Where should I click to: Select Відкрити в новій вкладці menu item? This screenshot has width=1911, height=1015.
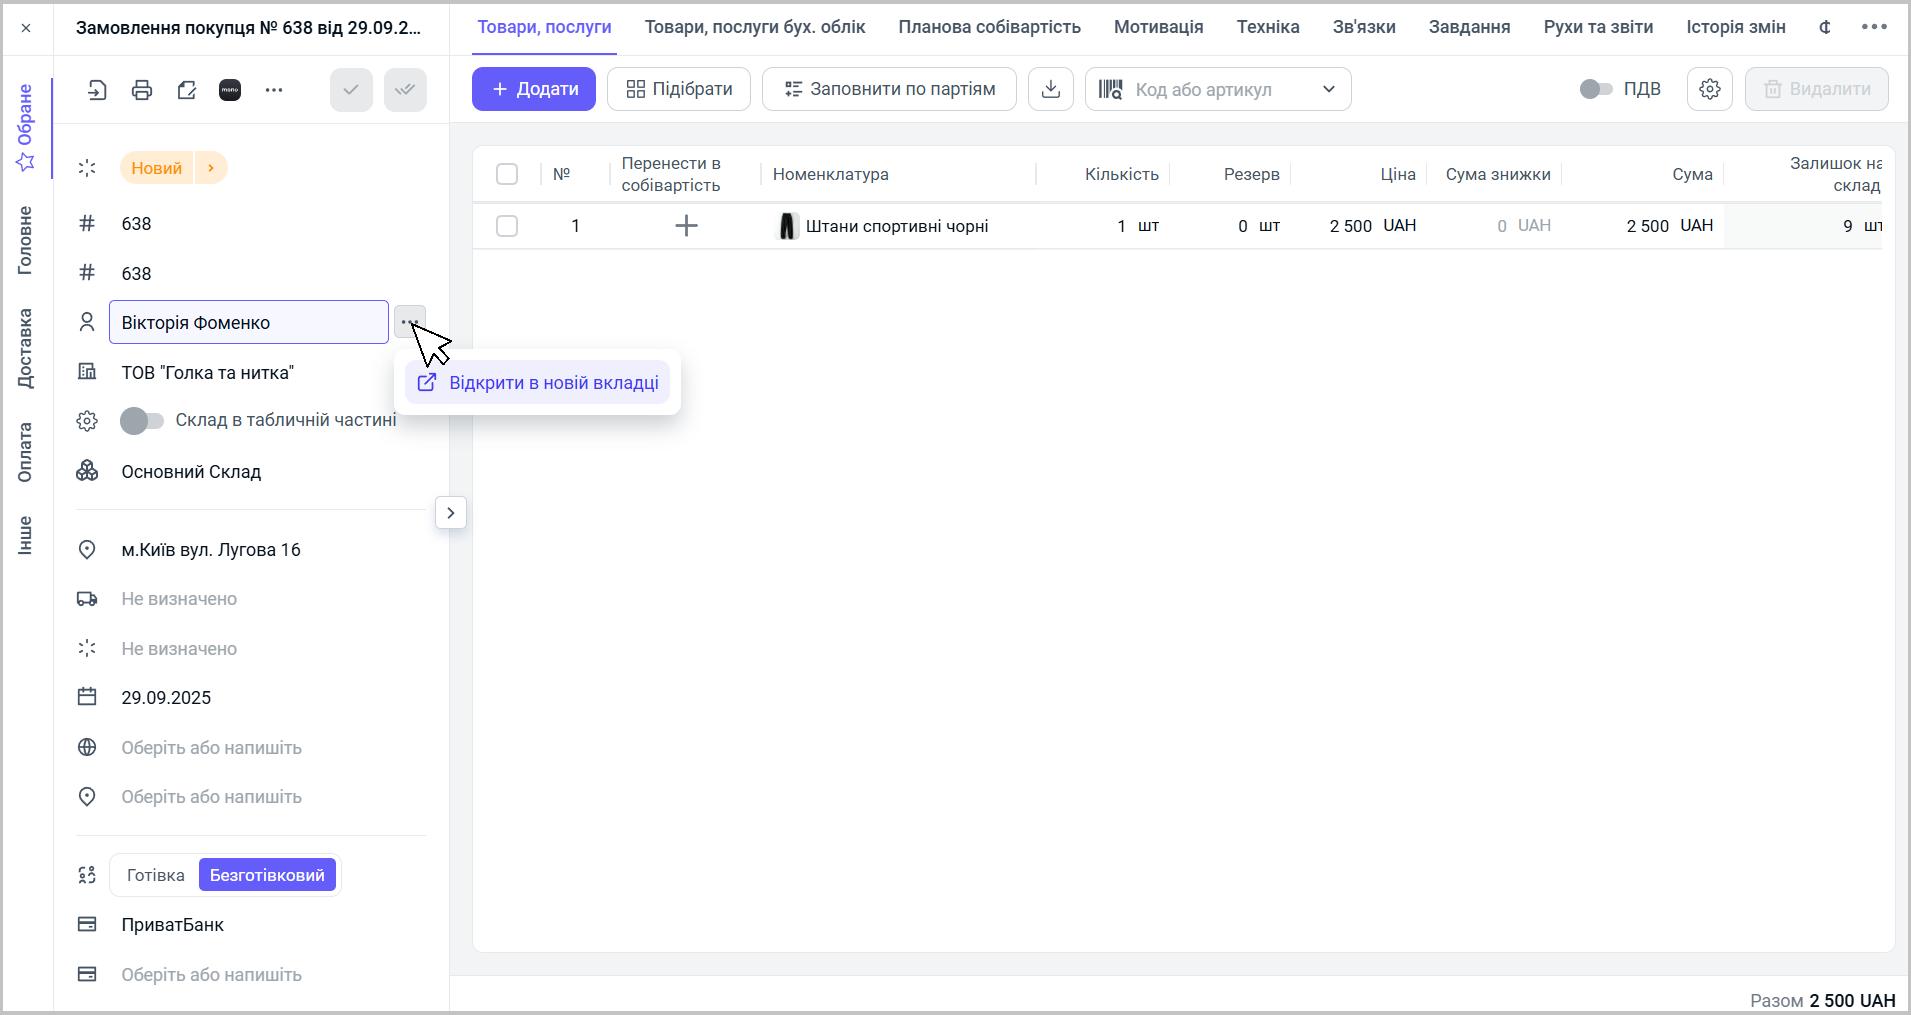click(538, 383)
